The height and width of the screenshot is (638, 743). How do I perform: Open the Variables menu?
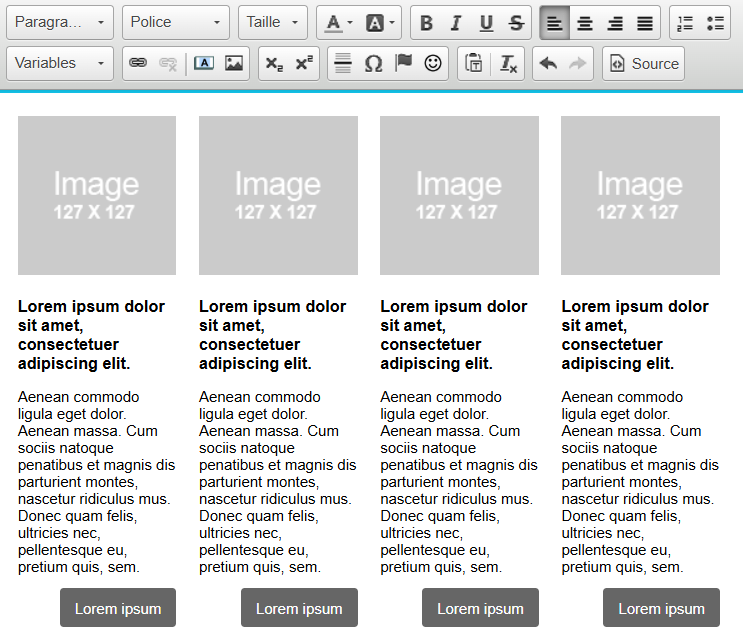tap(60, 63)
